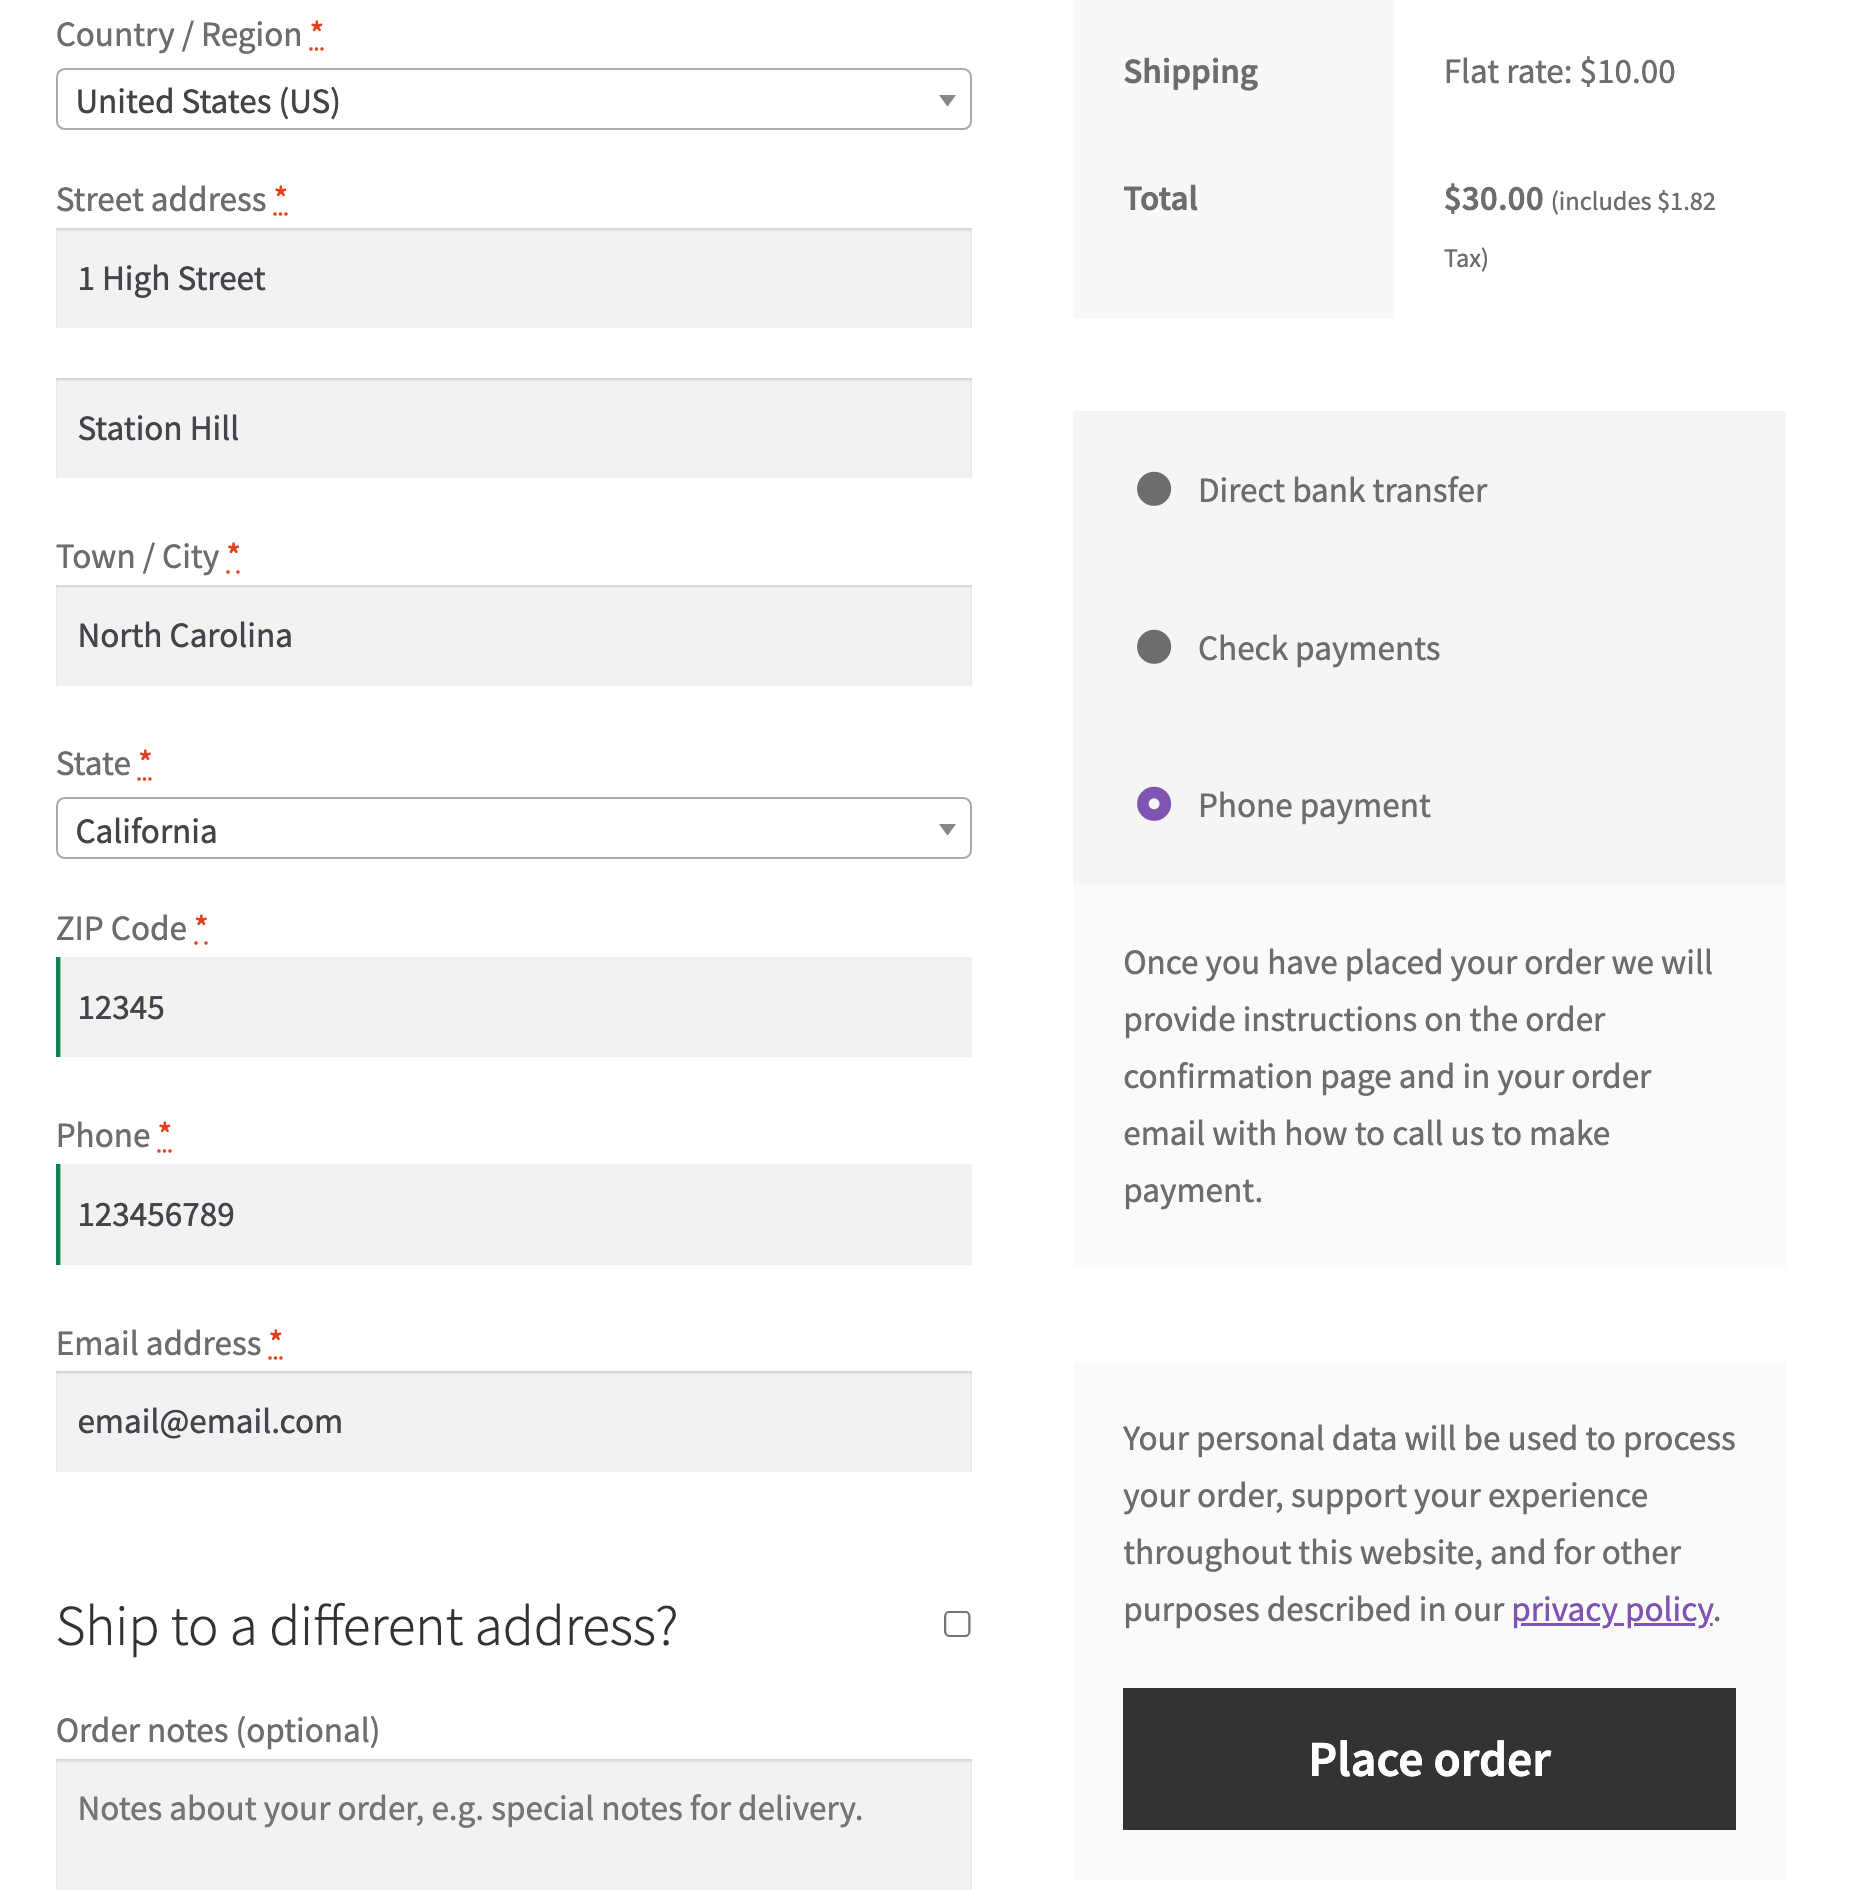Click the Email address field

click(513, 1421)
